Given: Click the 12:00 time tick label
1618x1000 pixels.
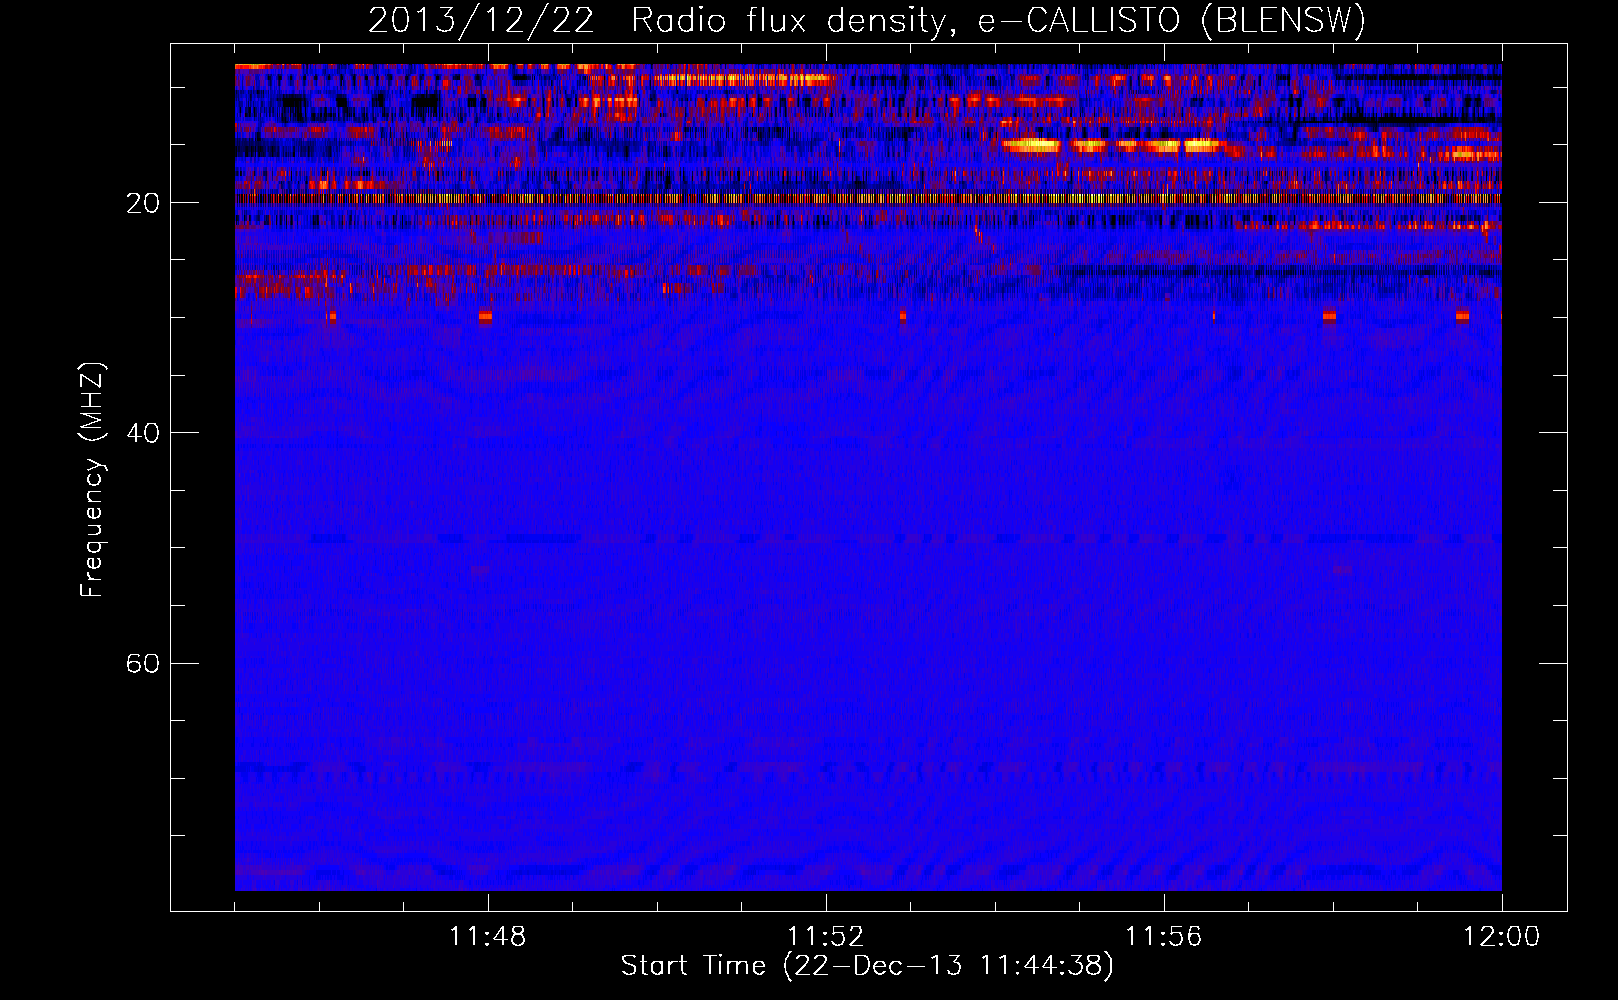Looking at the screenshot, I should coord(1502,937).
